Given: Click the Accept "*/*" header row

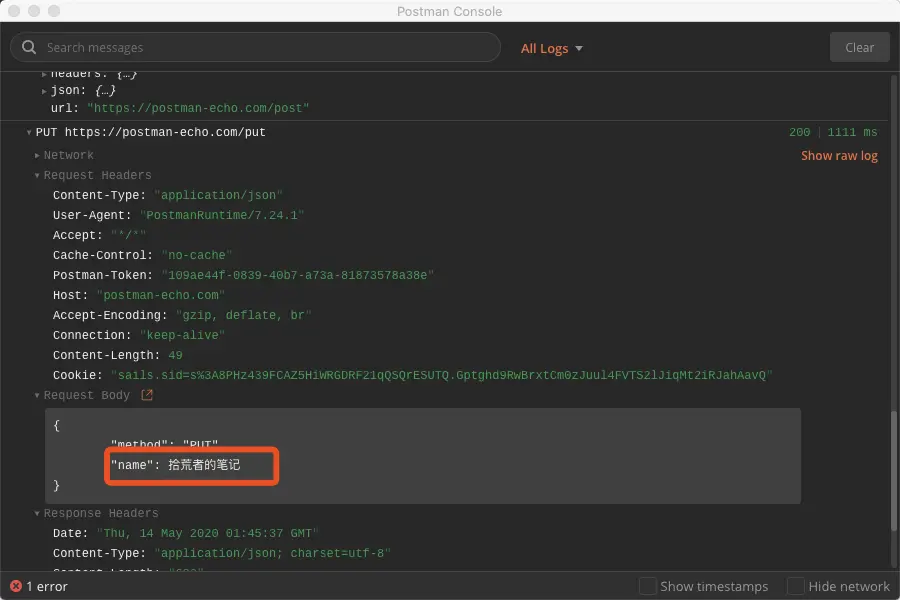Looking at the screenshot, I should (x=99, y=235).
